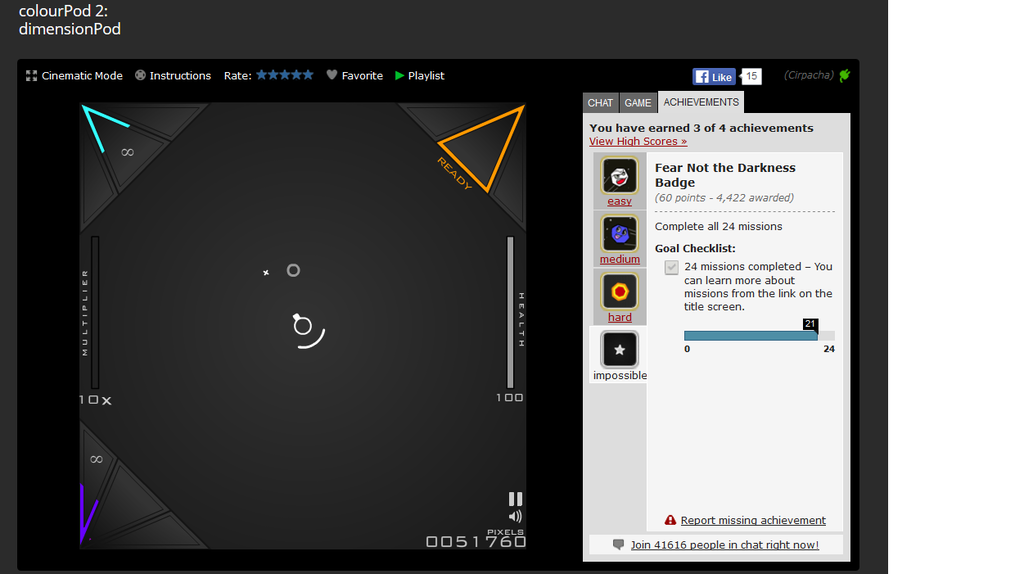
Task: Click the white x crosshair marker
Action: click(x=266, y=272)
